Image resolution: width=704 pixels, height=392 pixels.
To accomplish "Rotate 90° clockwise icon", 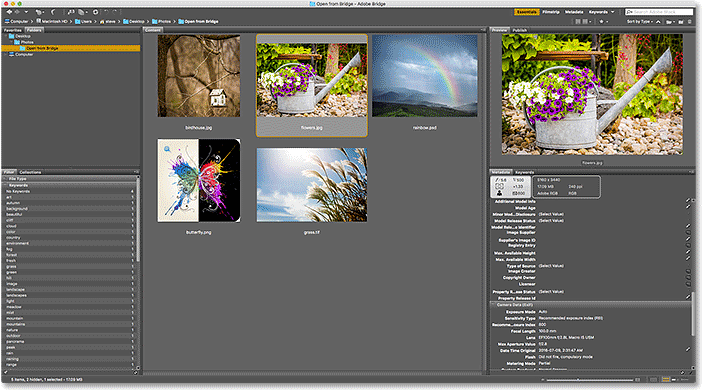I will (114, 12).
